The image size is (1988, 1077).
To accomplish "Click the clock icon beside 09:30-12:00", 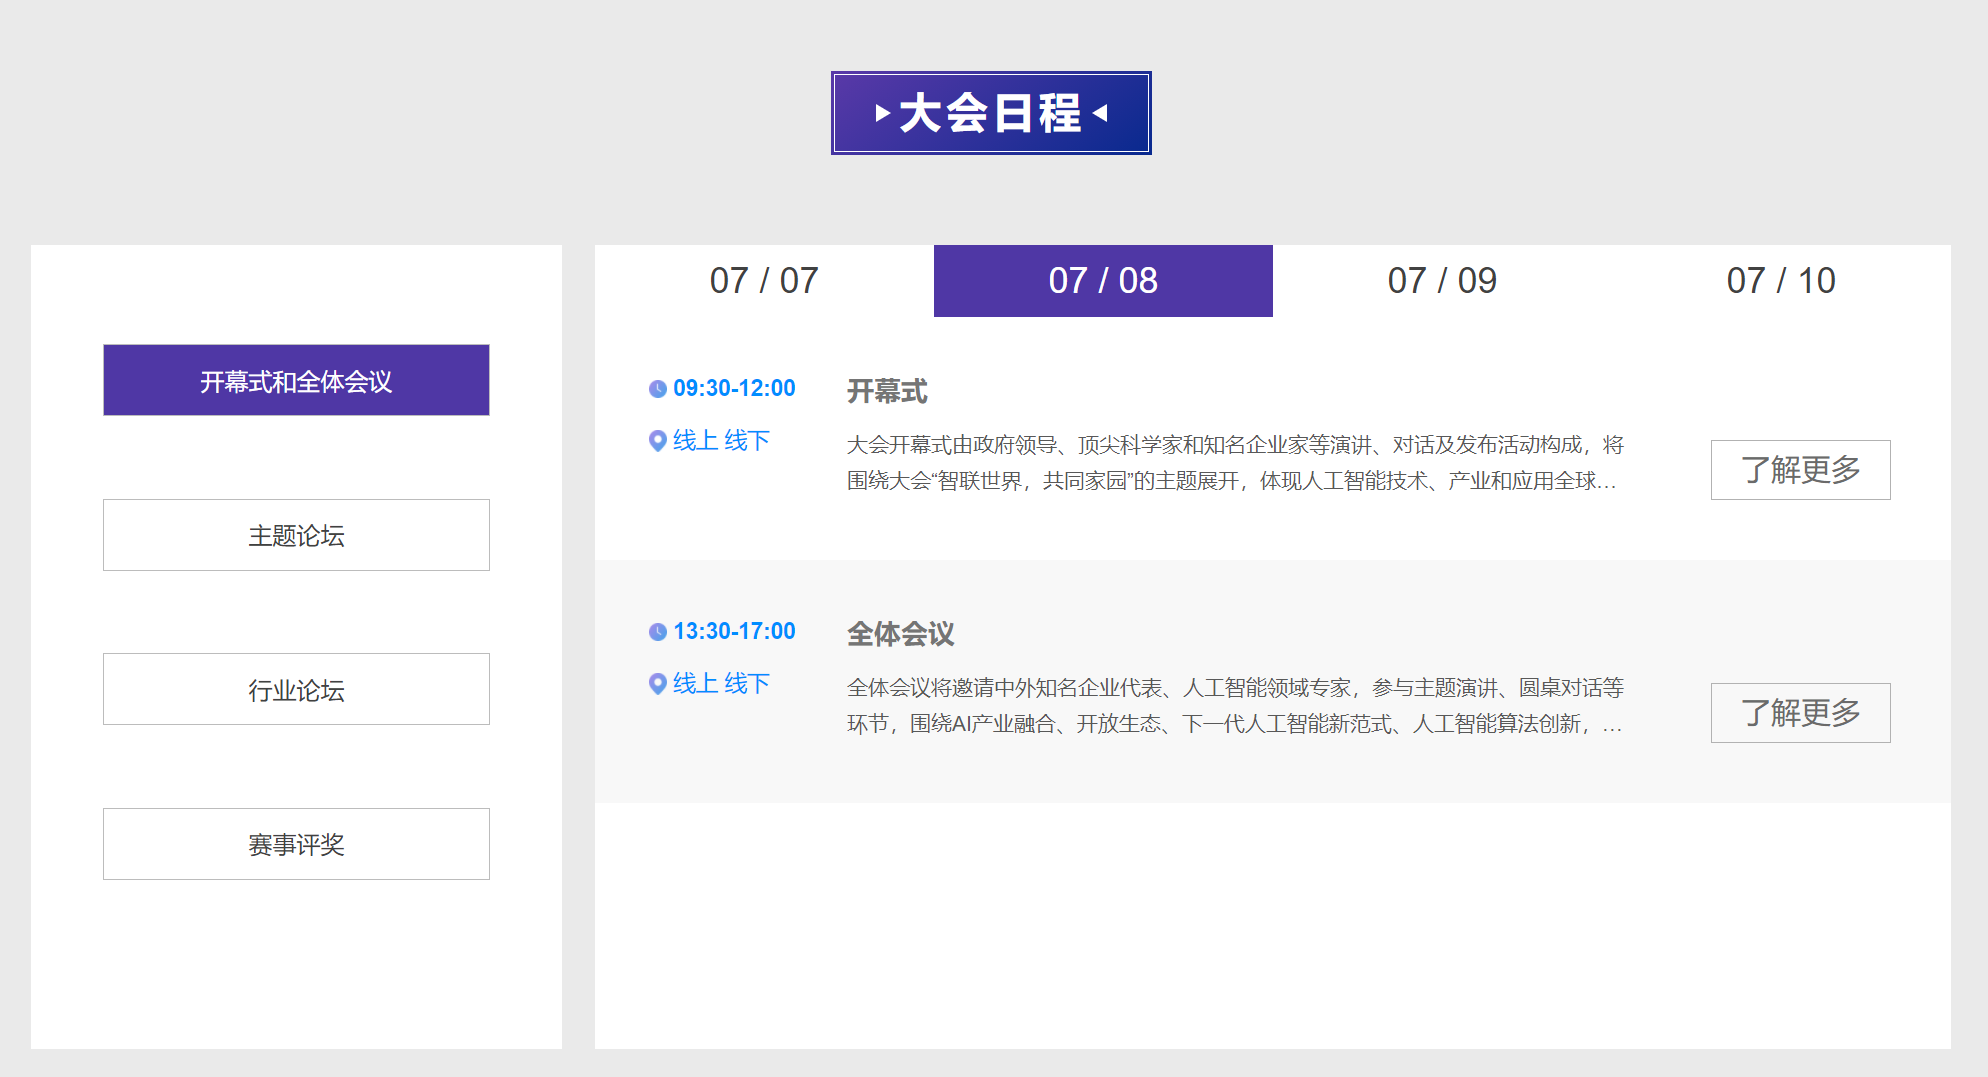I will (658, 389).
